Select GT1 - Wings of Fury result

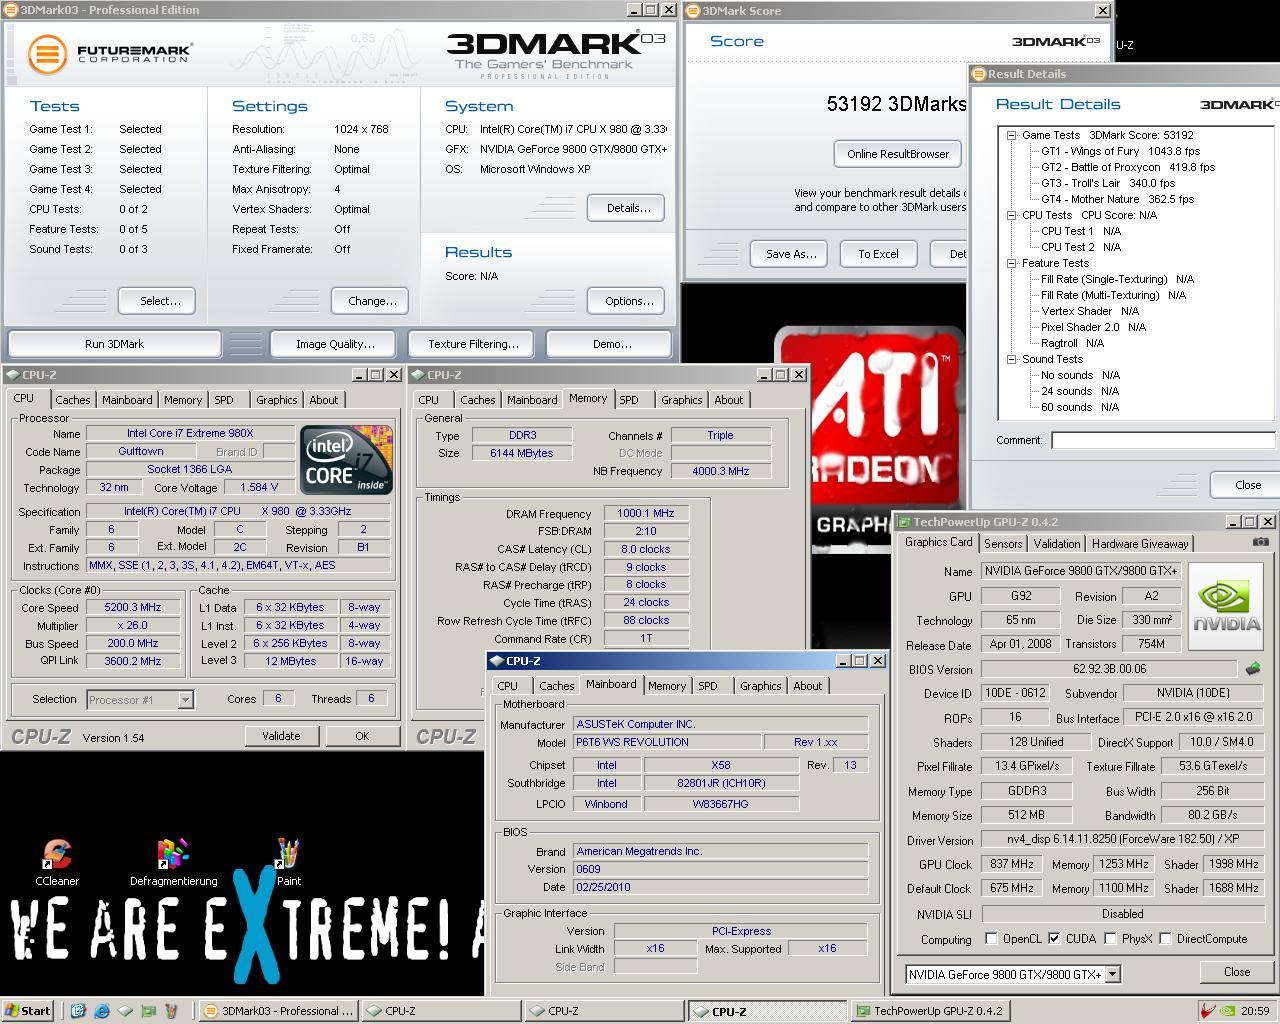[x=1120, y=151]
